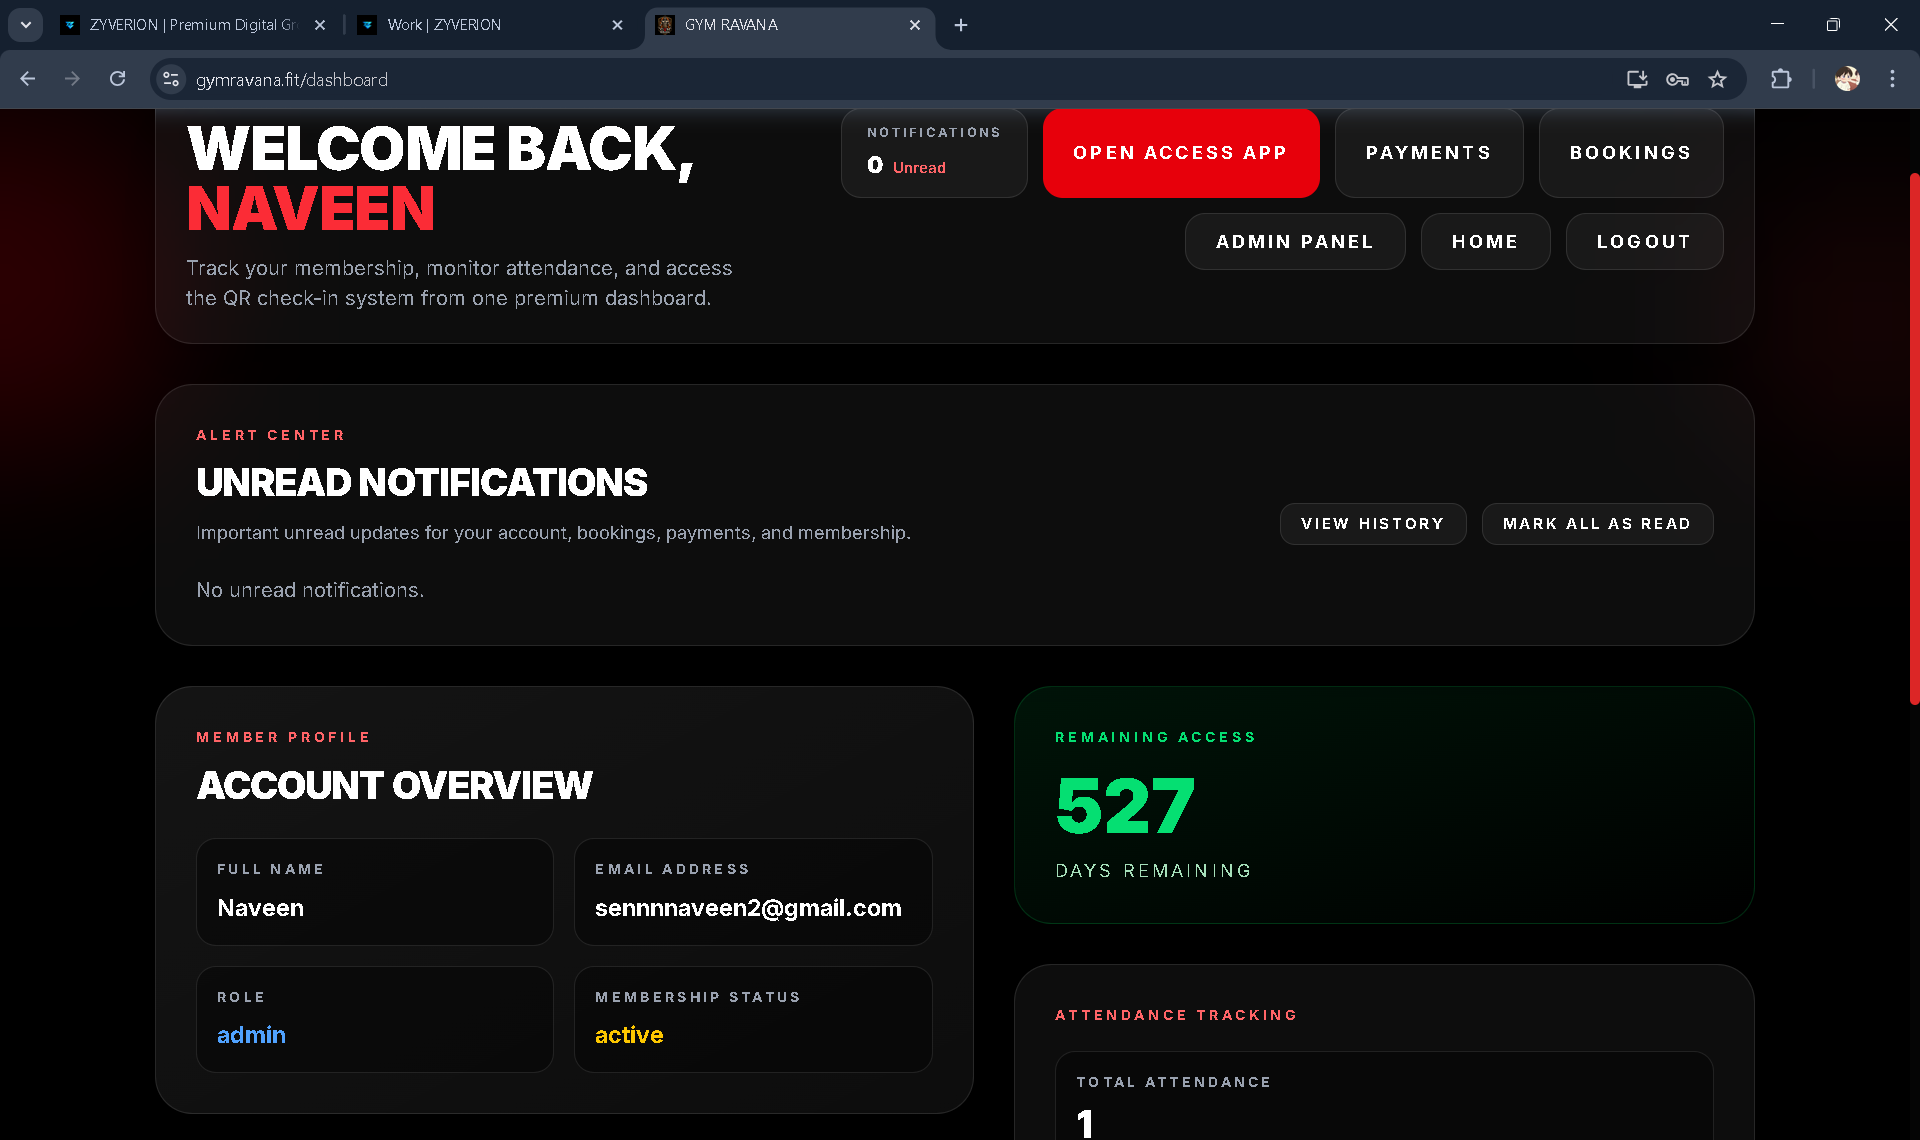Image resolution: width=1920 pixels, height=1140 pixels.
Task: Open the Bookings section
Action: pyautogui.click(x=1630, y=152)
